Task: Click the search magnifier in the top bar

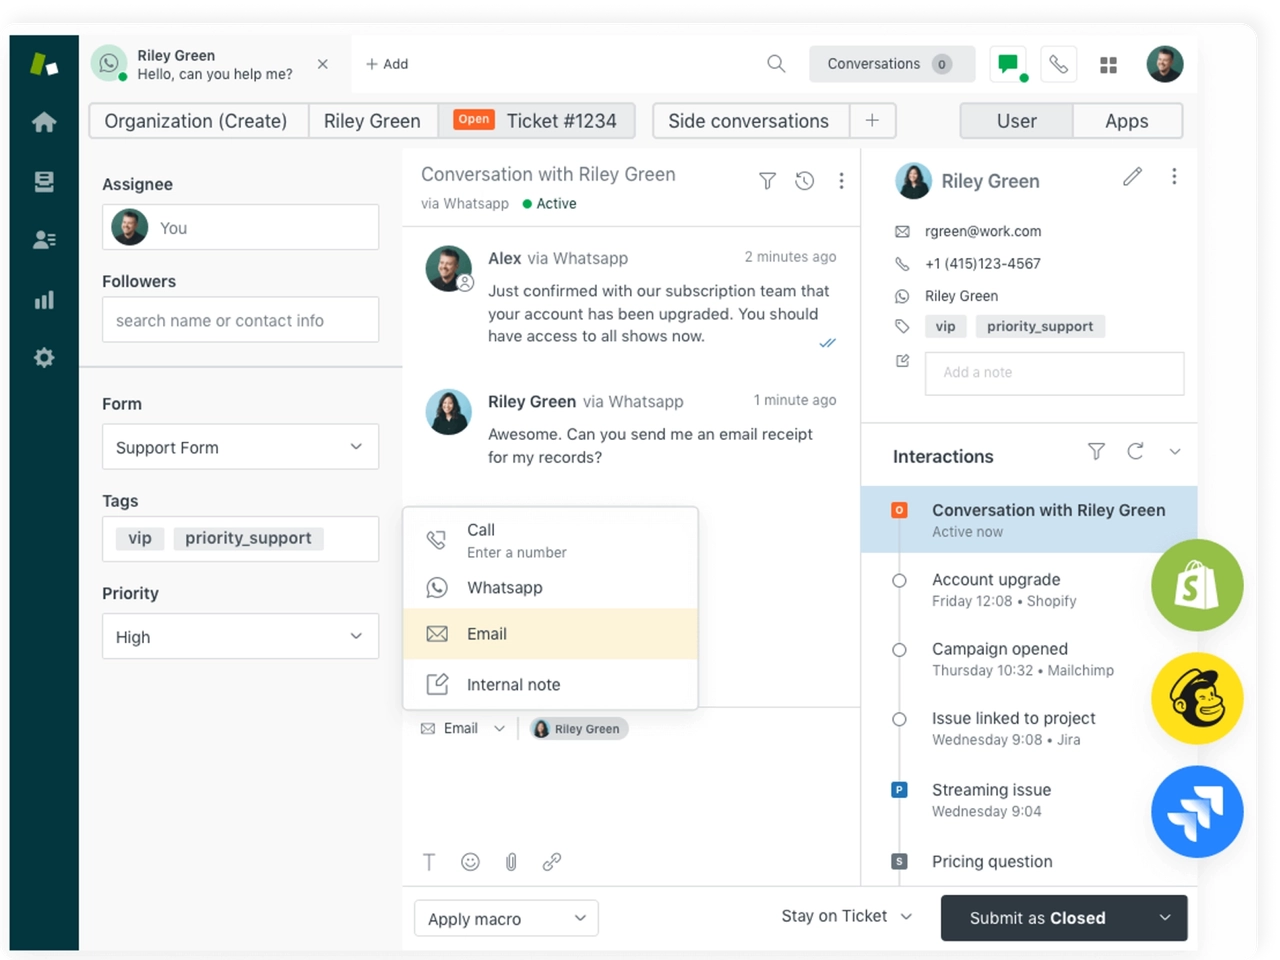Action: [776, 64]
